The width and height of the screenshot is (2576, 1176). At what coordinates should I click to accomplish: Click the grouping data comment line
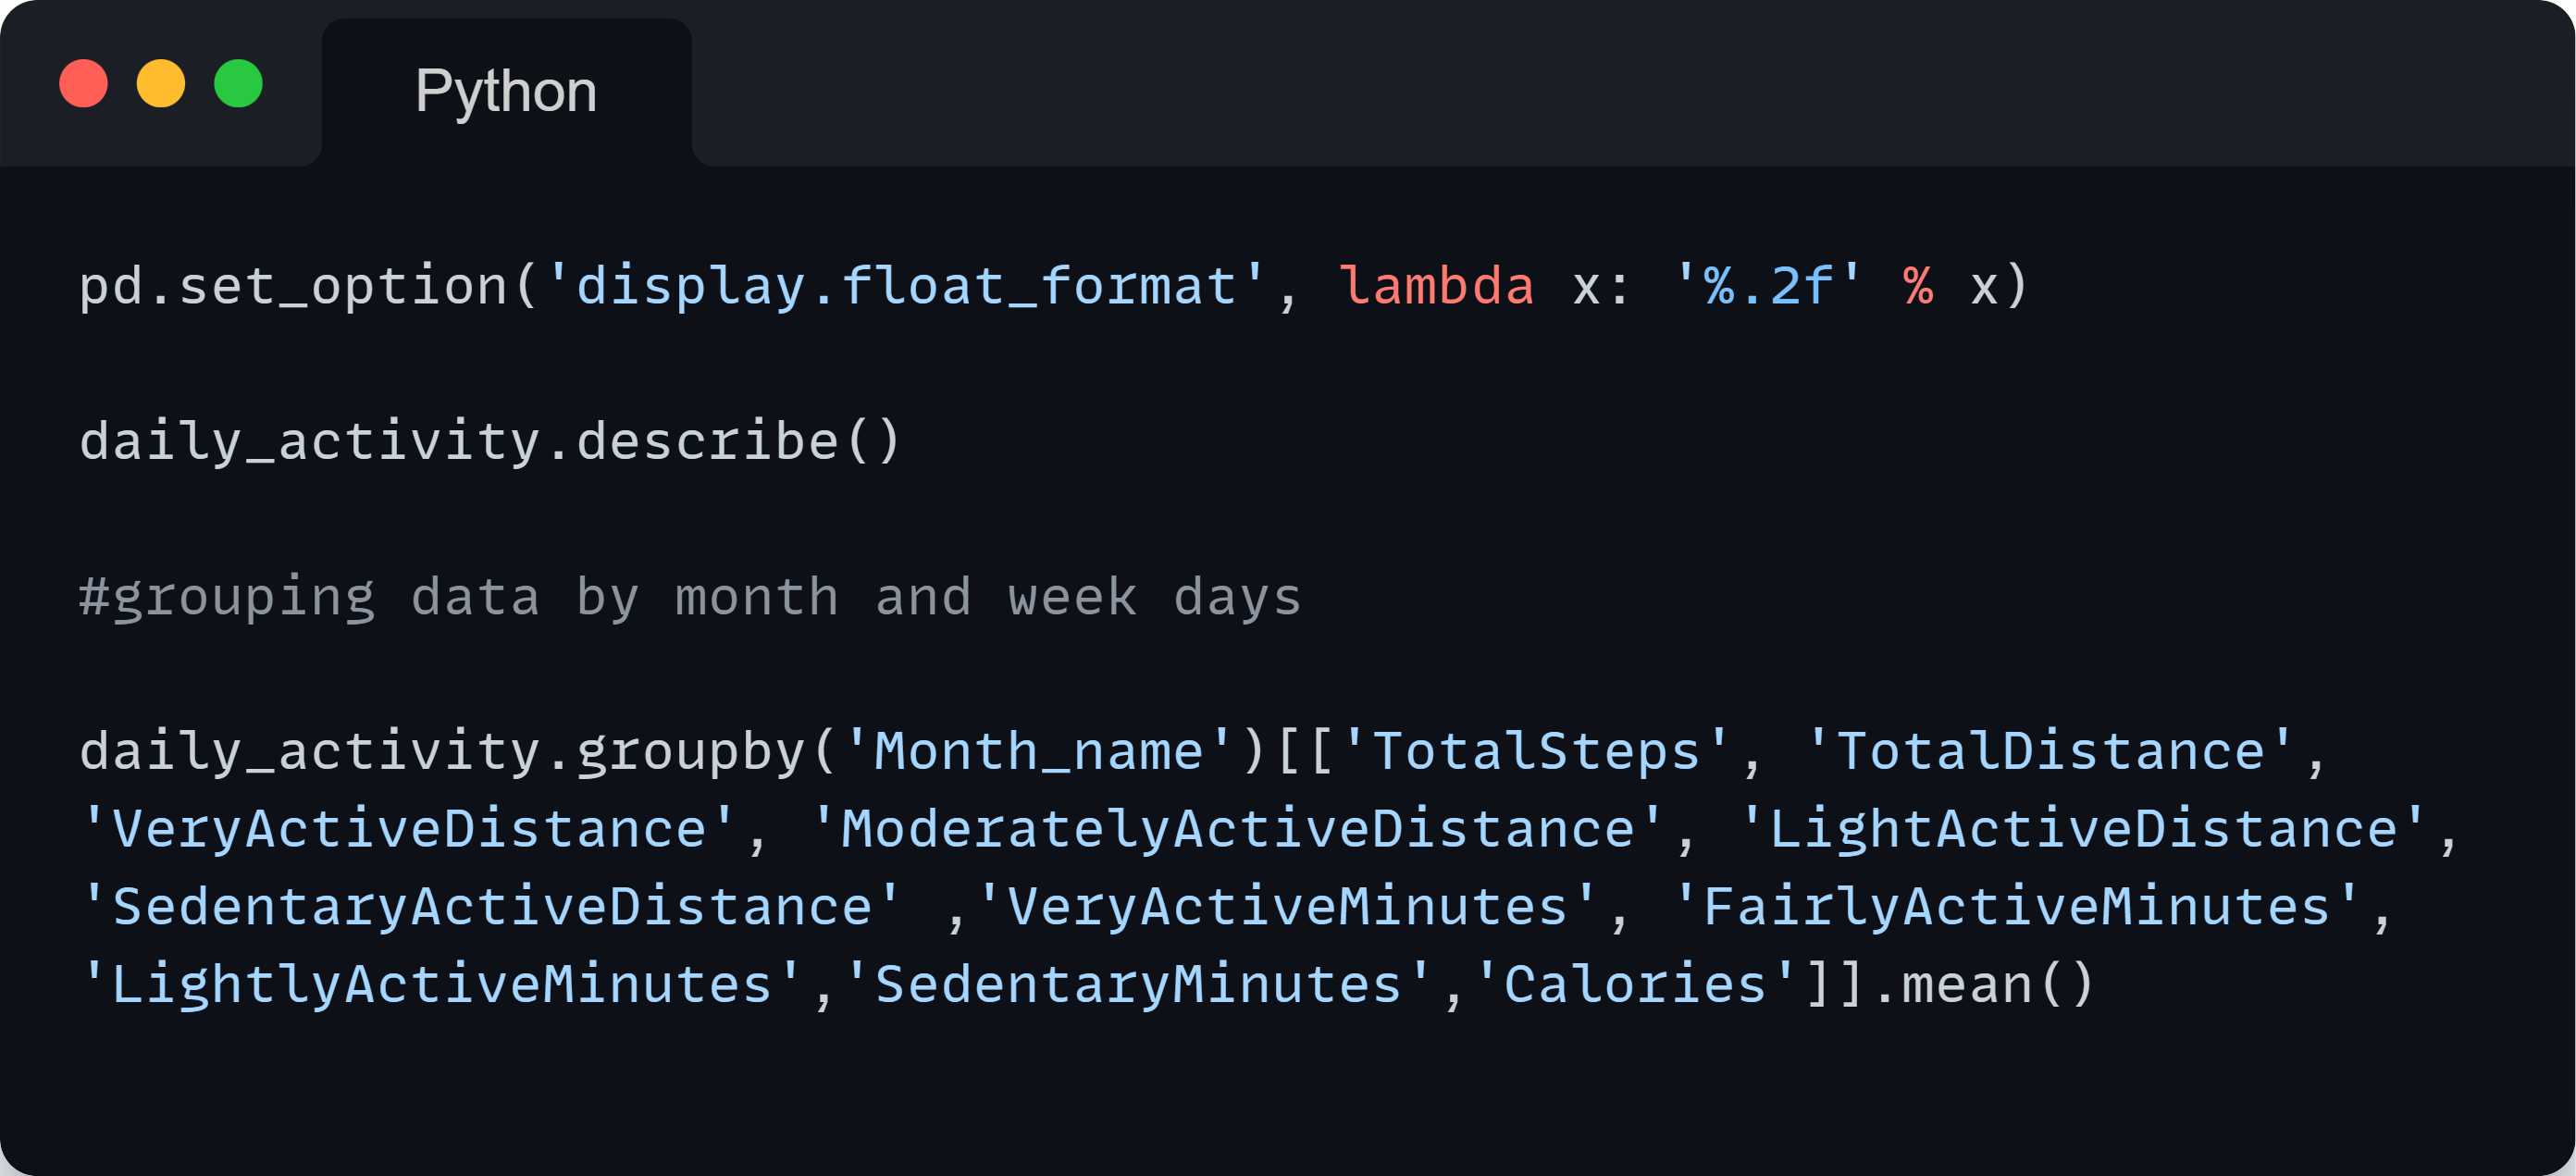[x=691, y=598]
